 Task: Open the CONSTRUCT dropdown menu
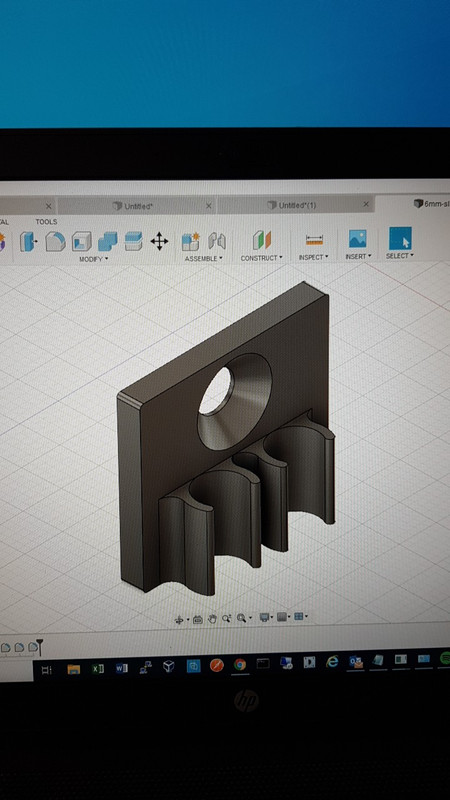pyautogui.click(x=262, y=258)
